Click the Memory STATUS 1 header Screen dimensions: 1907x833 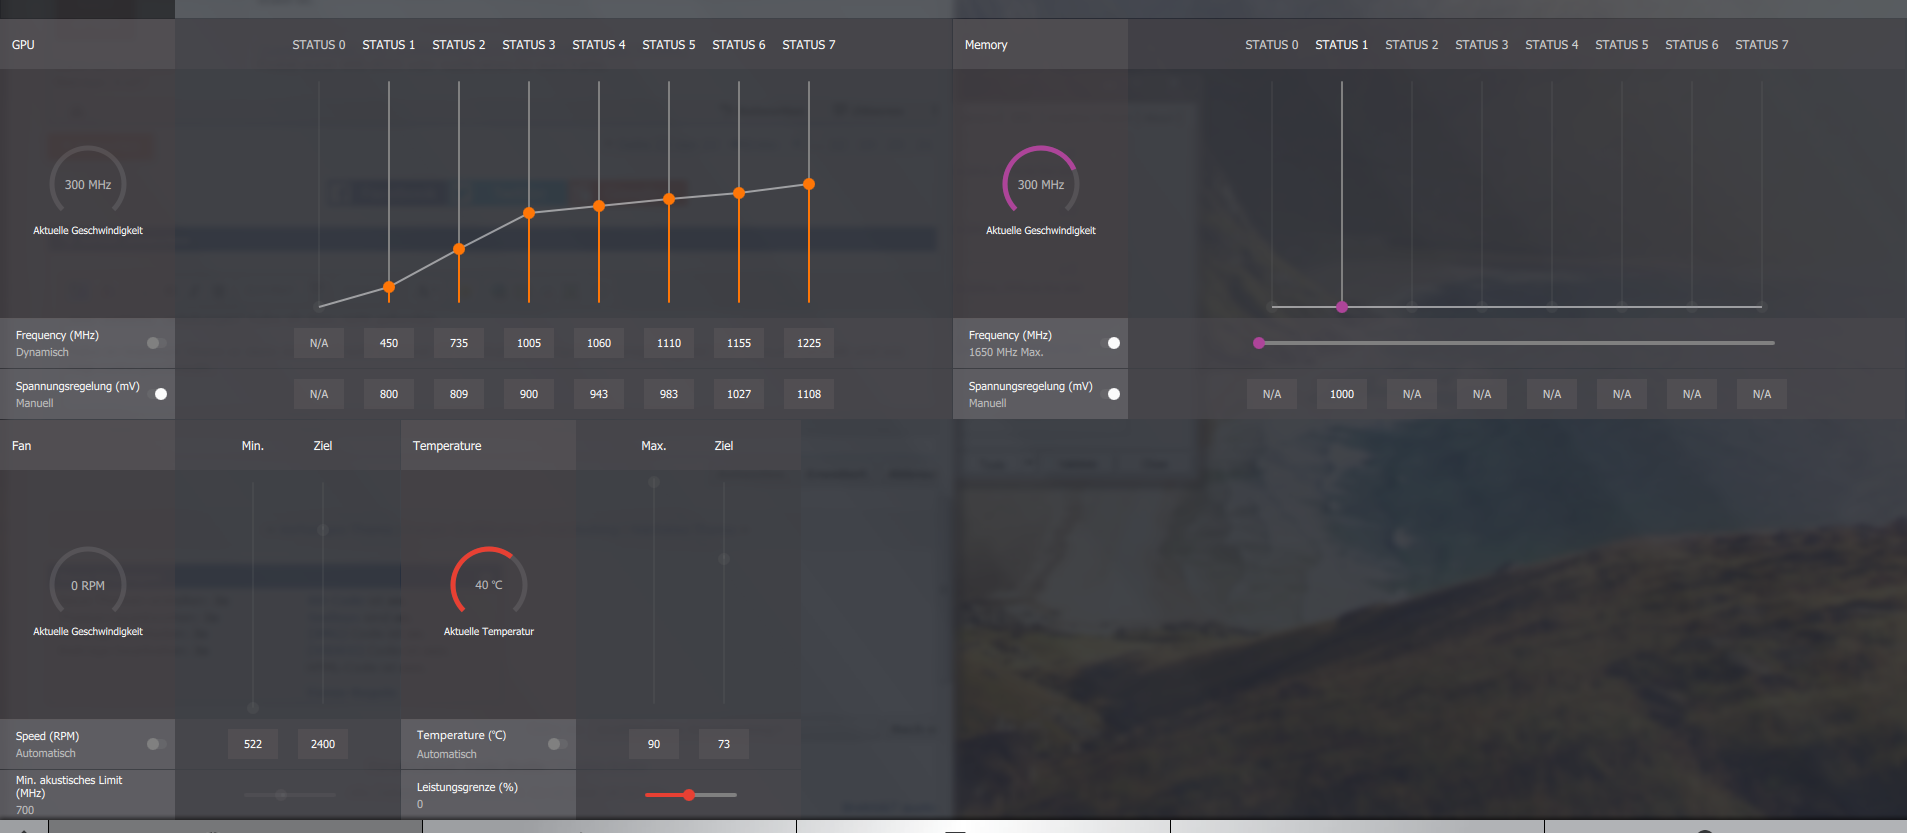1342,45
